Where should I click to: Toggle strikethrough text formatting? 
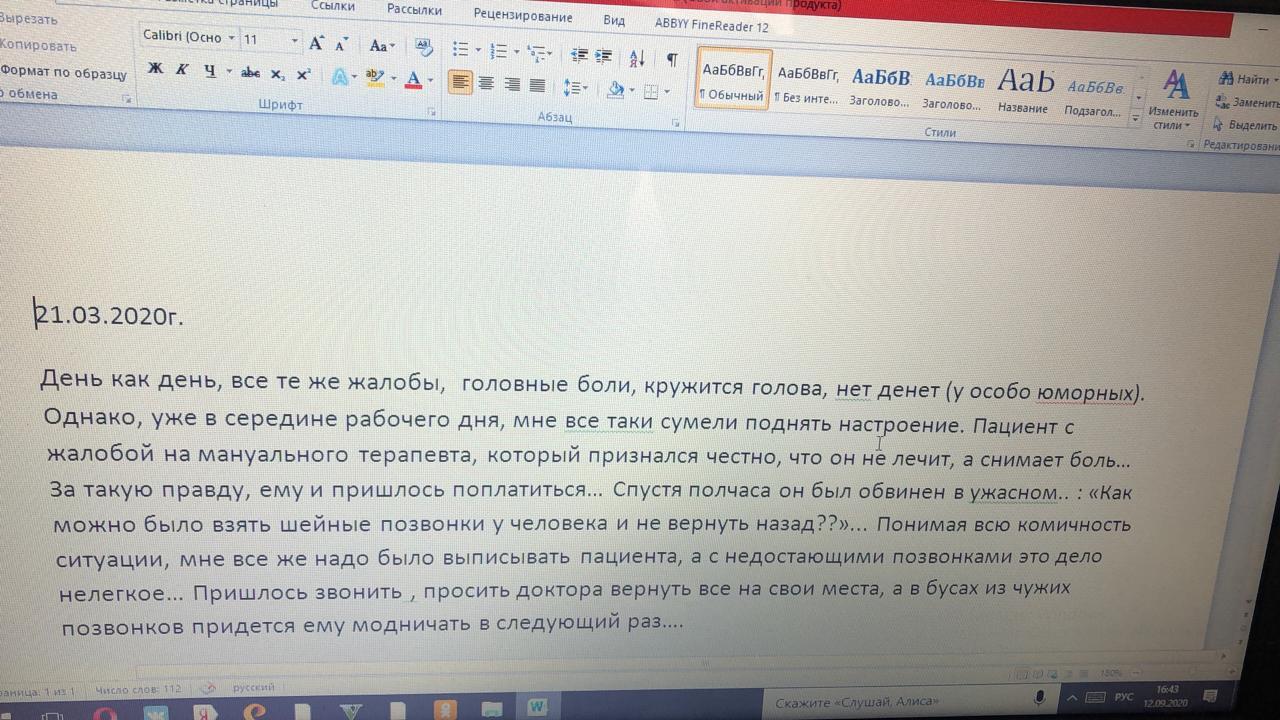point(250,73)
